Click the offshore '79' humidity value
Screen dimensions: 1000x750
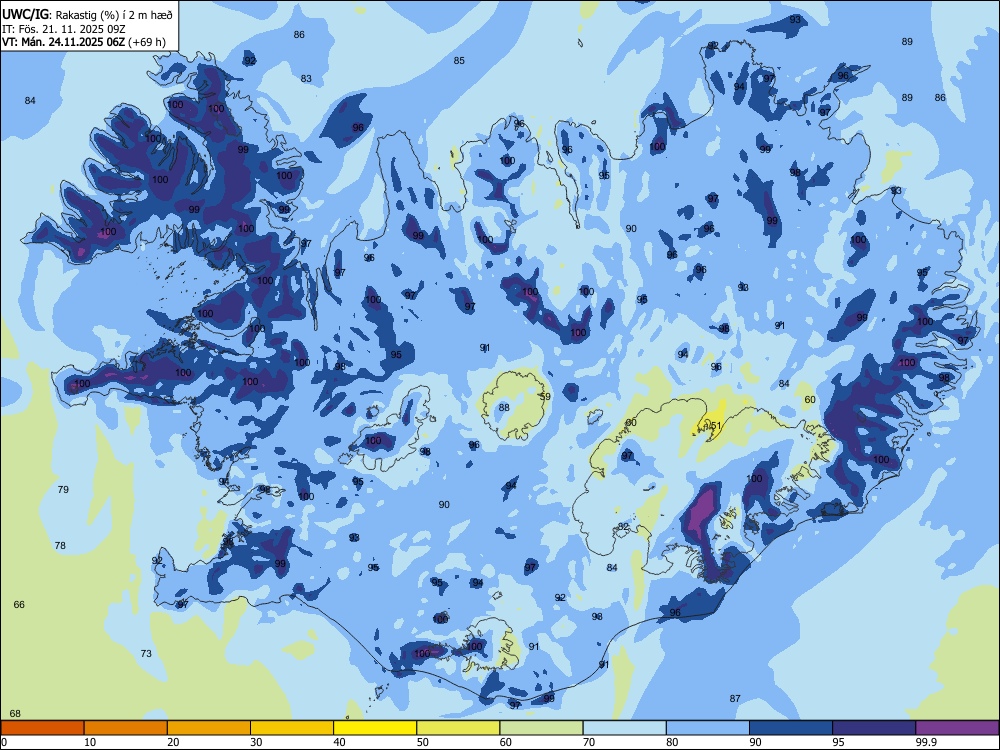(x=62, y=490)
